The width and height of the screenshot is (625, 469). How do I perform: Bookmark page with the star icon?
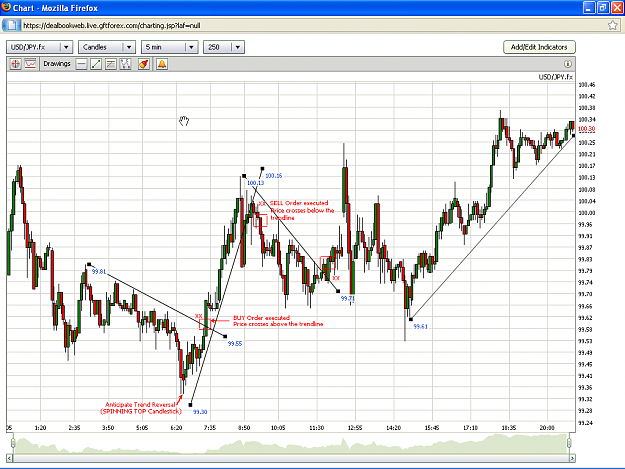click(613, 26)
